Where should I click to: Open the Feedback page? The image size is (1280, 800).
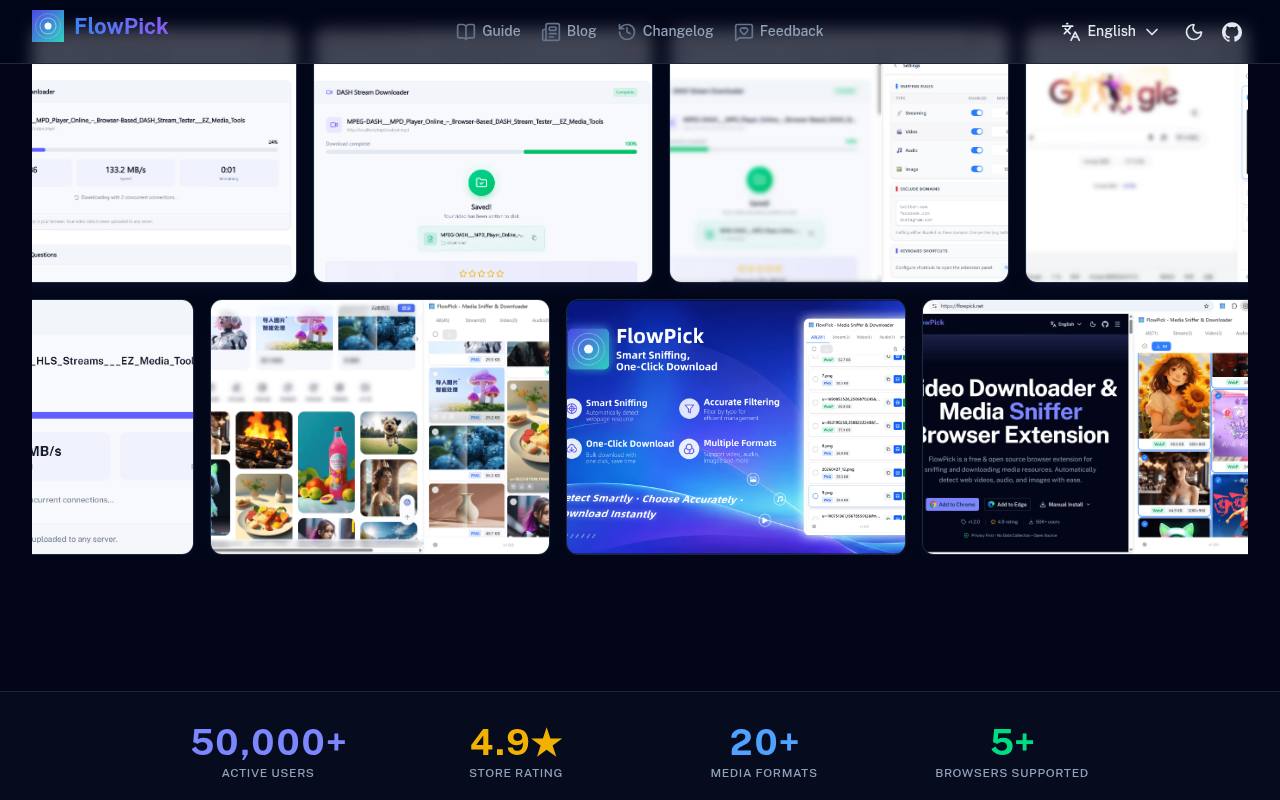tap(779, 31)
